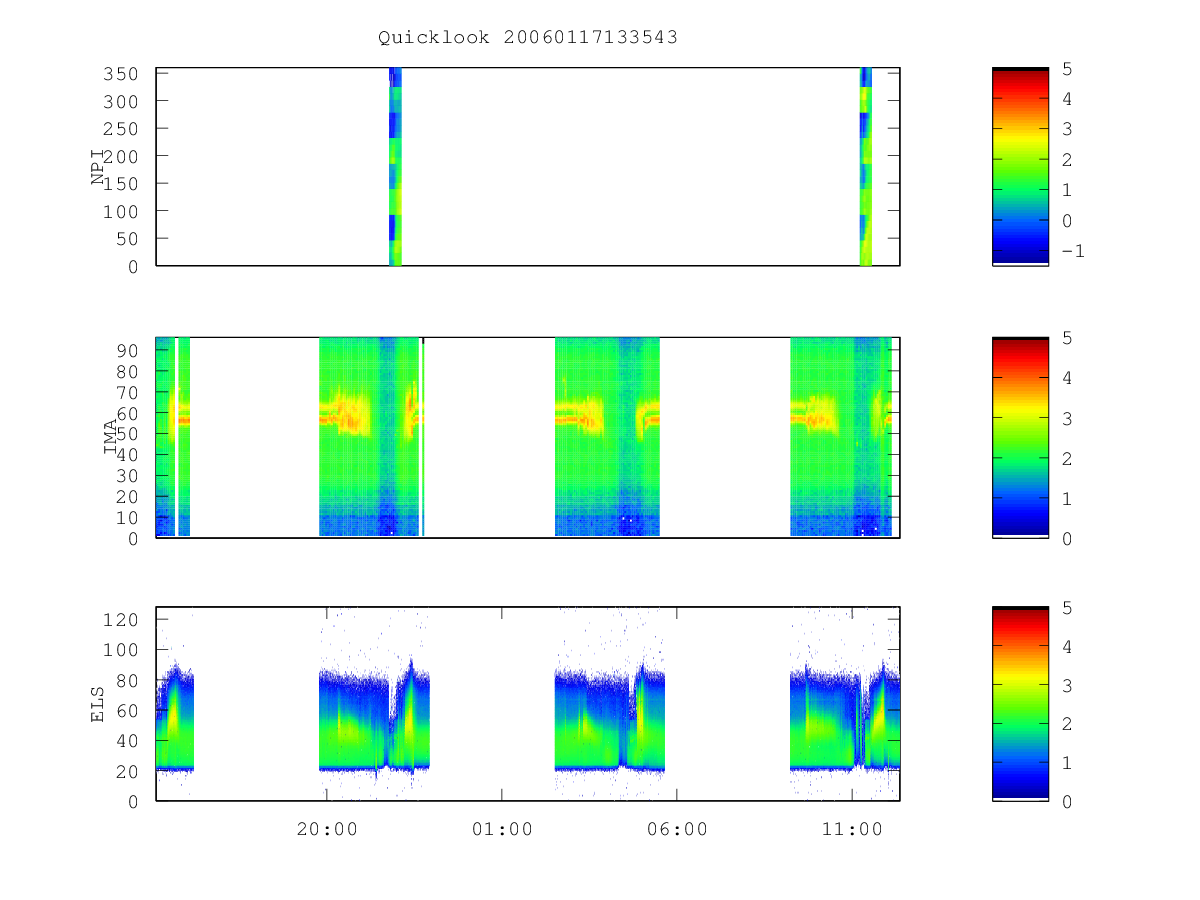Click the ELS panel colorbar

(1020, 704)
